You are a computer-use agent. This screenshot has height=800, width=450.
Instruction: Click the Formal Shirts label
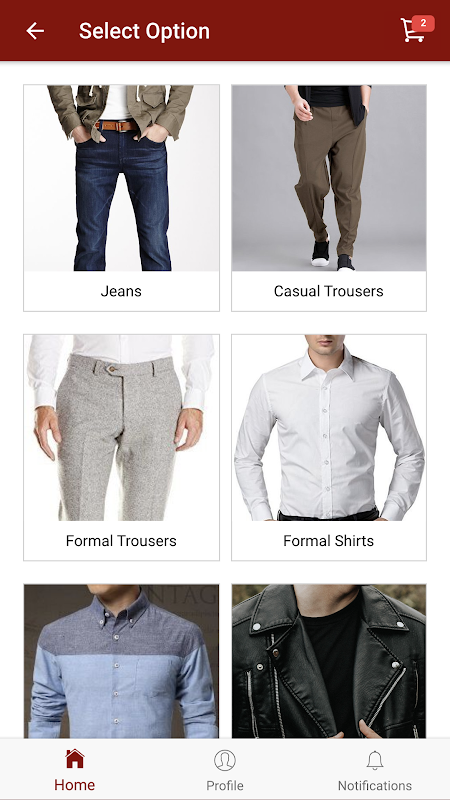tap(329, 541)
